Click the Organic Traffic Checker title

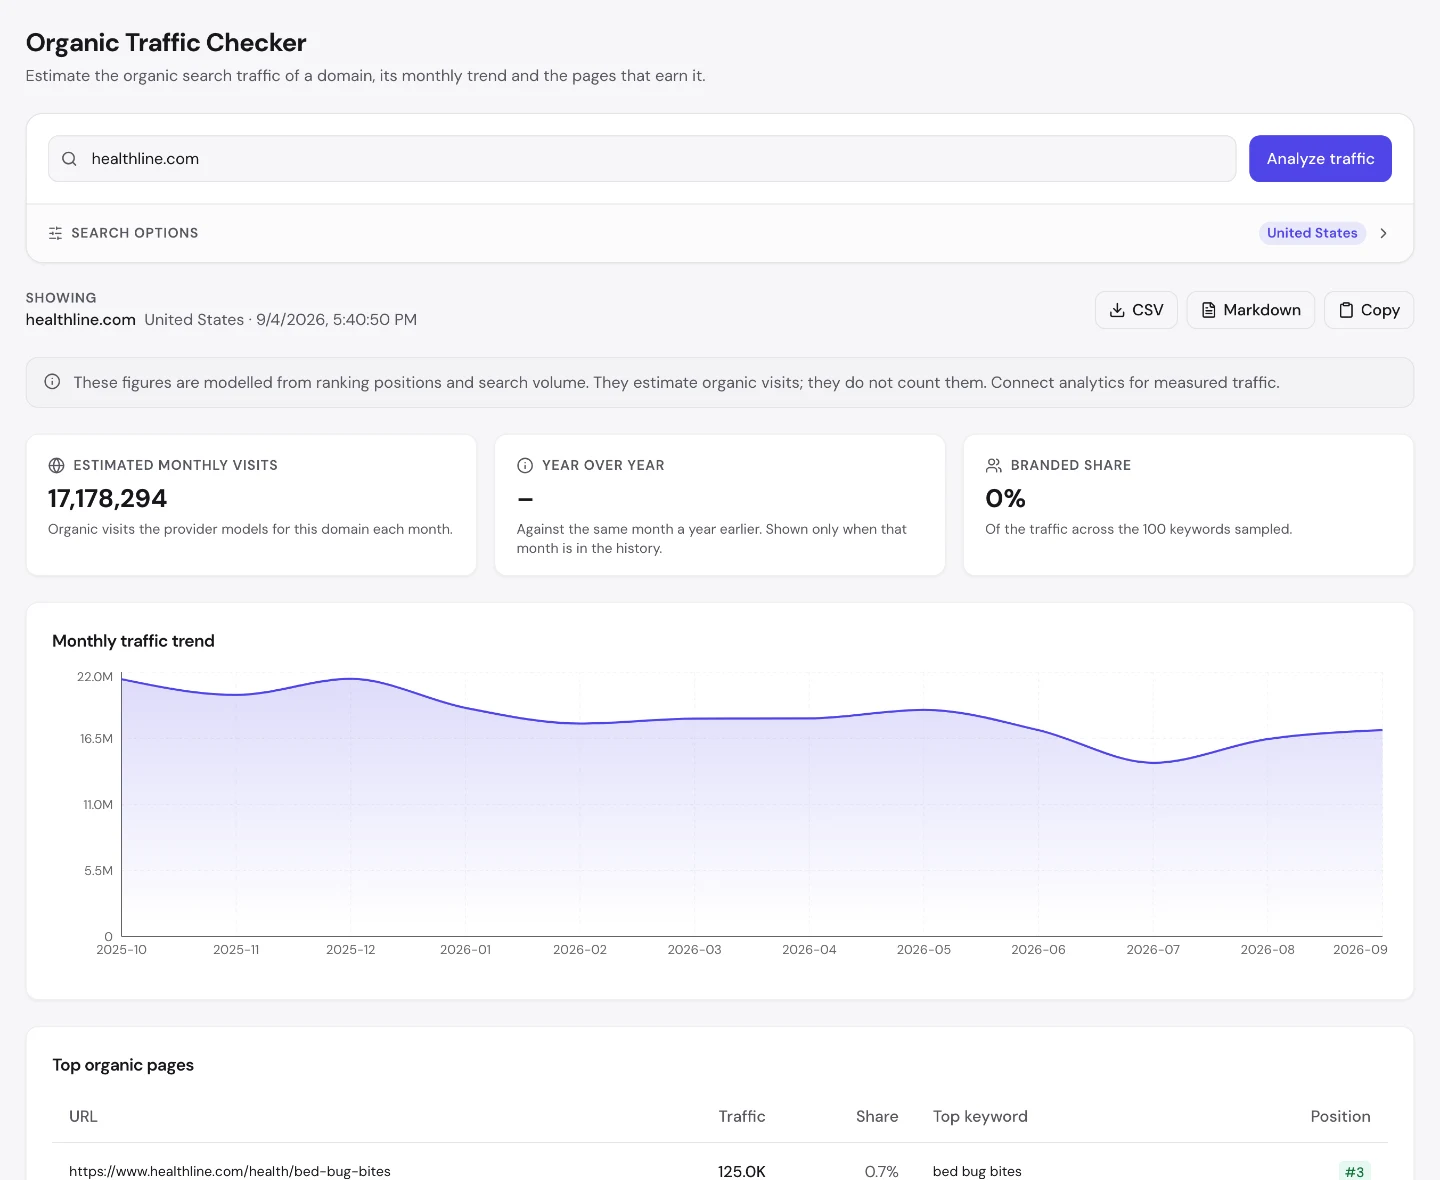tap(166, 43)
